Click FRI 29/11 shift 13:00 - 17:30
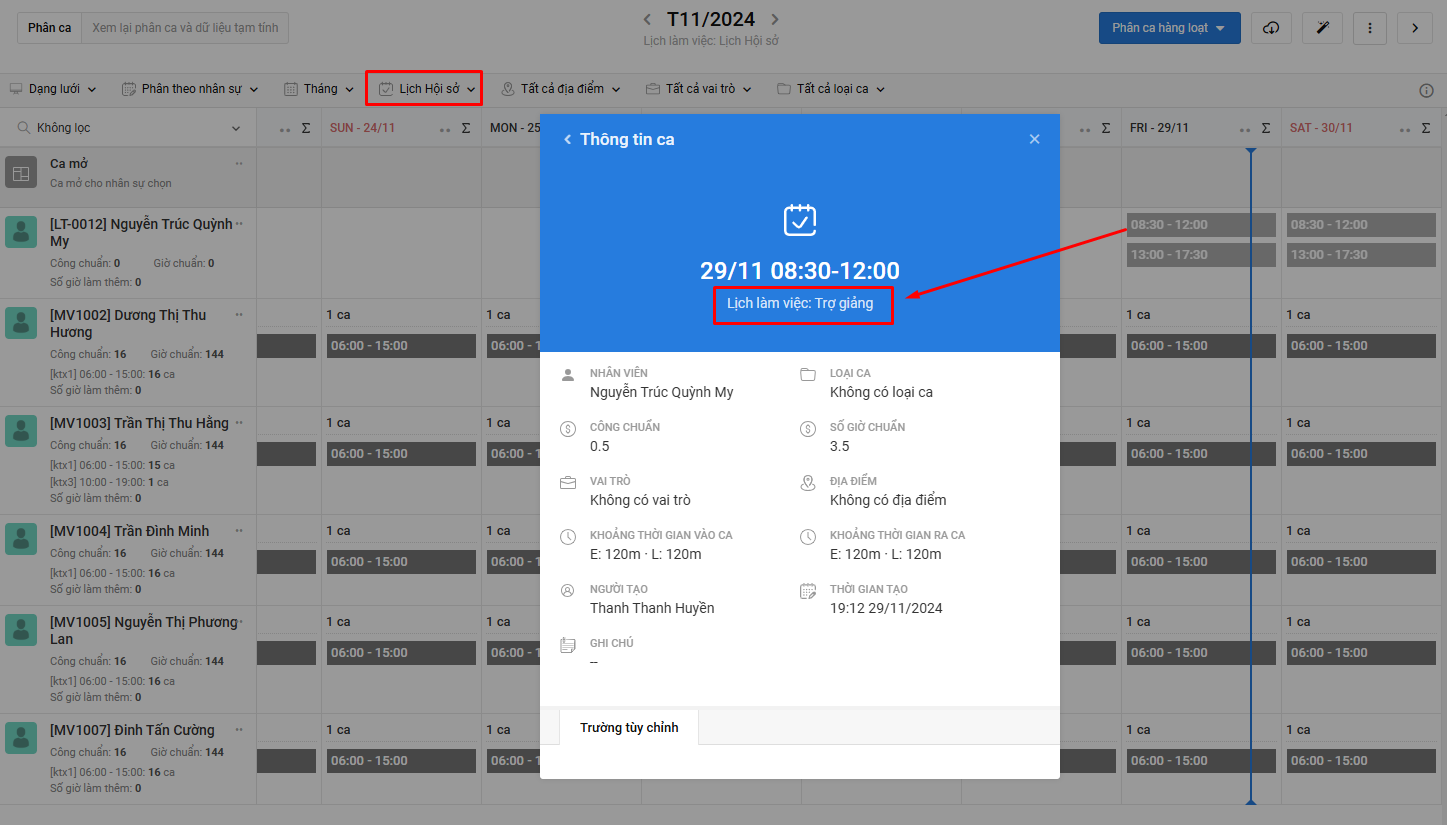This screenshot has height=825, width=1447. [1201, 255]
